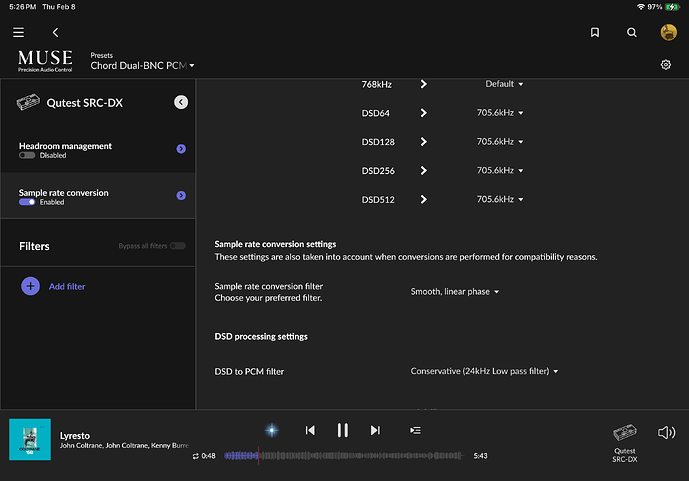The height and width of the screenshot is (481, 689).
Task: Click the Lyresto track title
Action: pos(75,436)
